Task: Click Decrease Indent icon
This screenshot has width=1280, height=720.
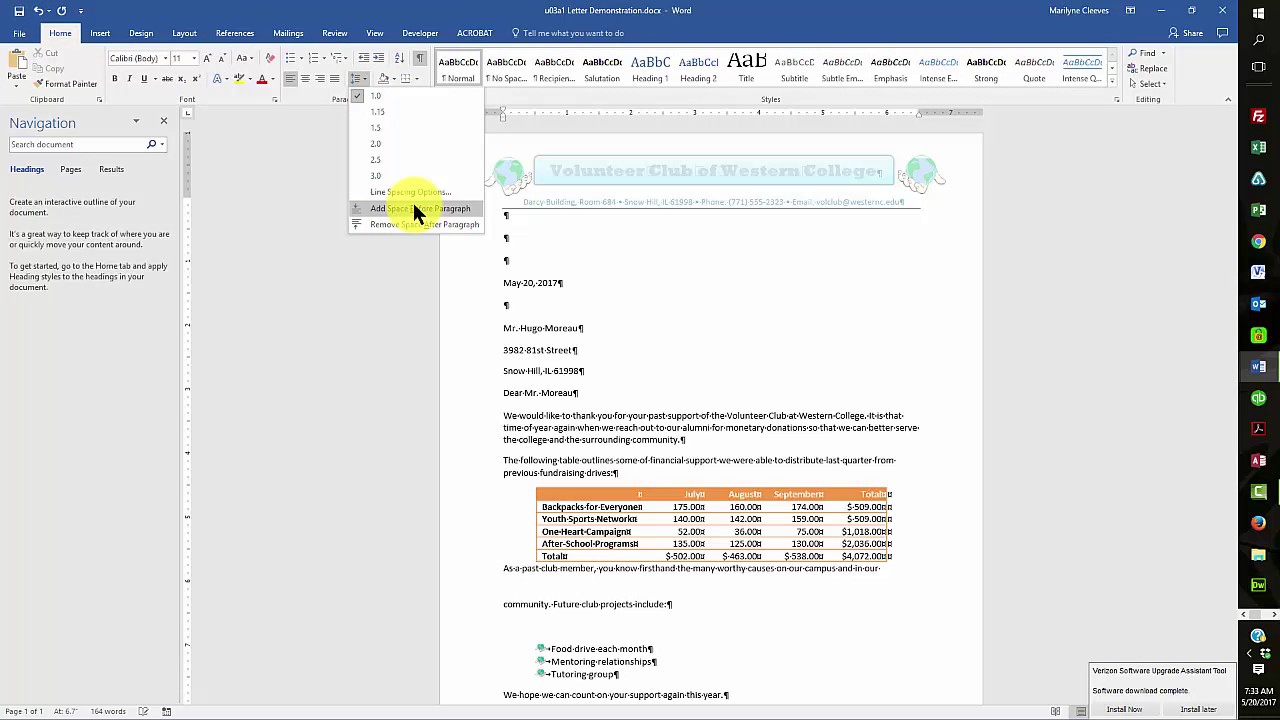Action: coord(364,58)
